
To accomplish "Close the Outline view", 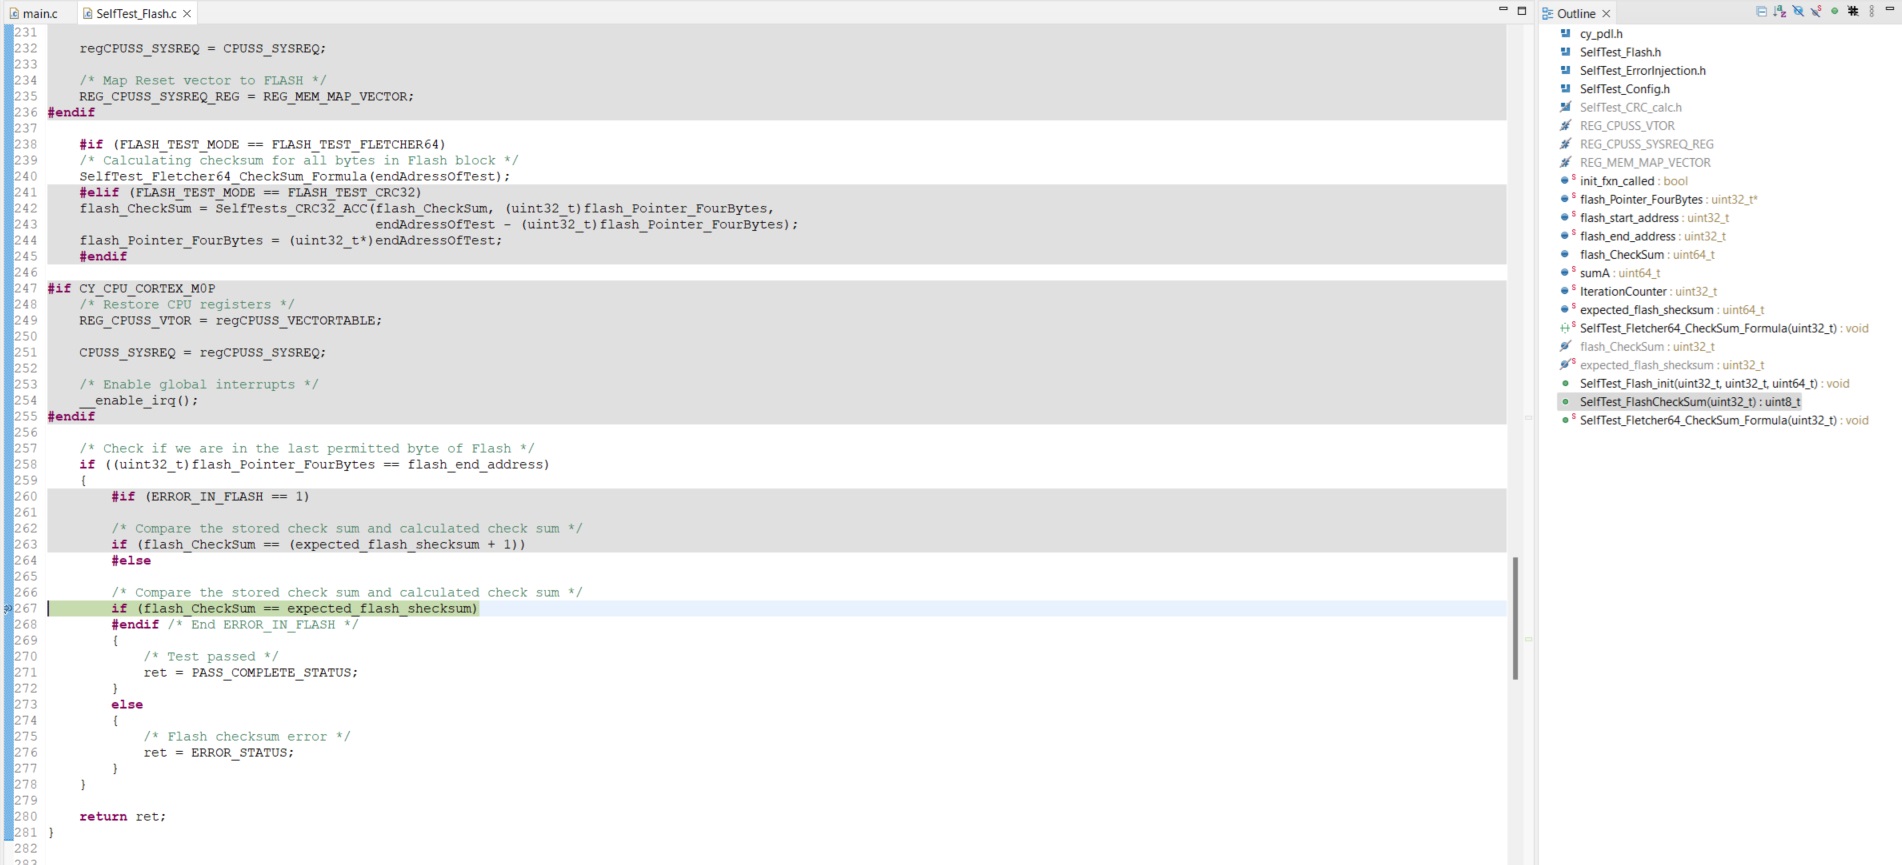I will (x=1606, y=13).
